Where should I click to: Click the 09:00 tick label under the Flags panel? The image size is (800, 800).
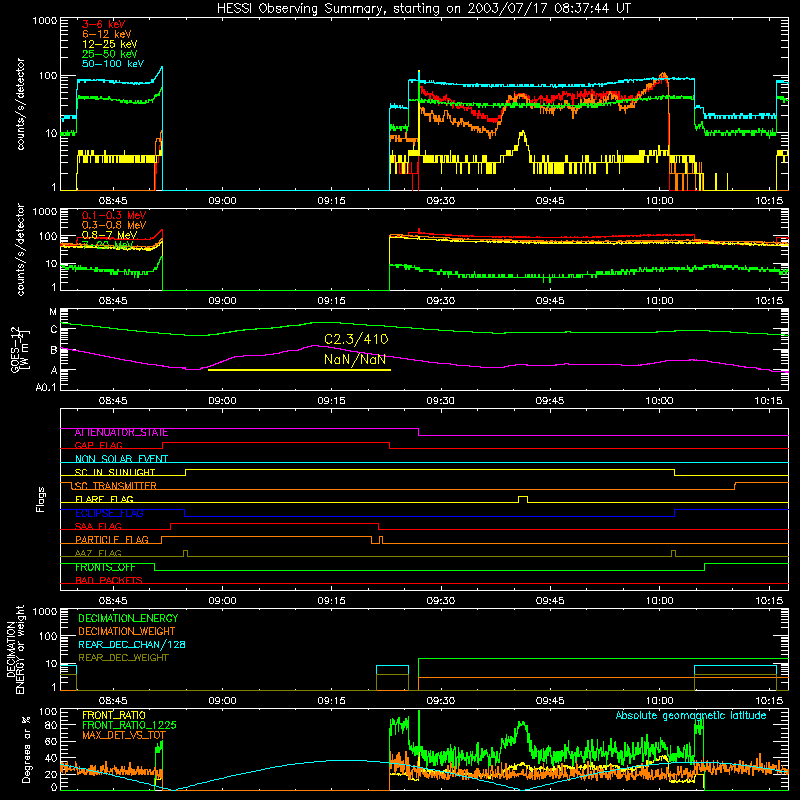coord(222,601)
